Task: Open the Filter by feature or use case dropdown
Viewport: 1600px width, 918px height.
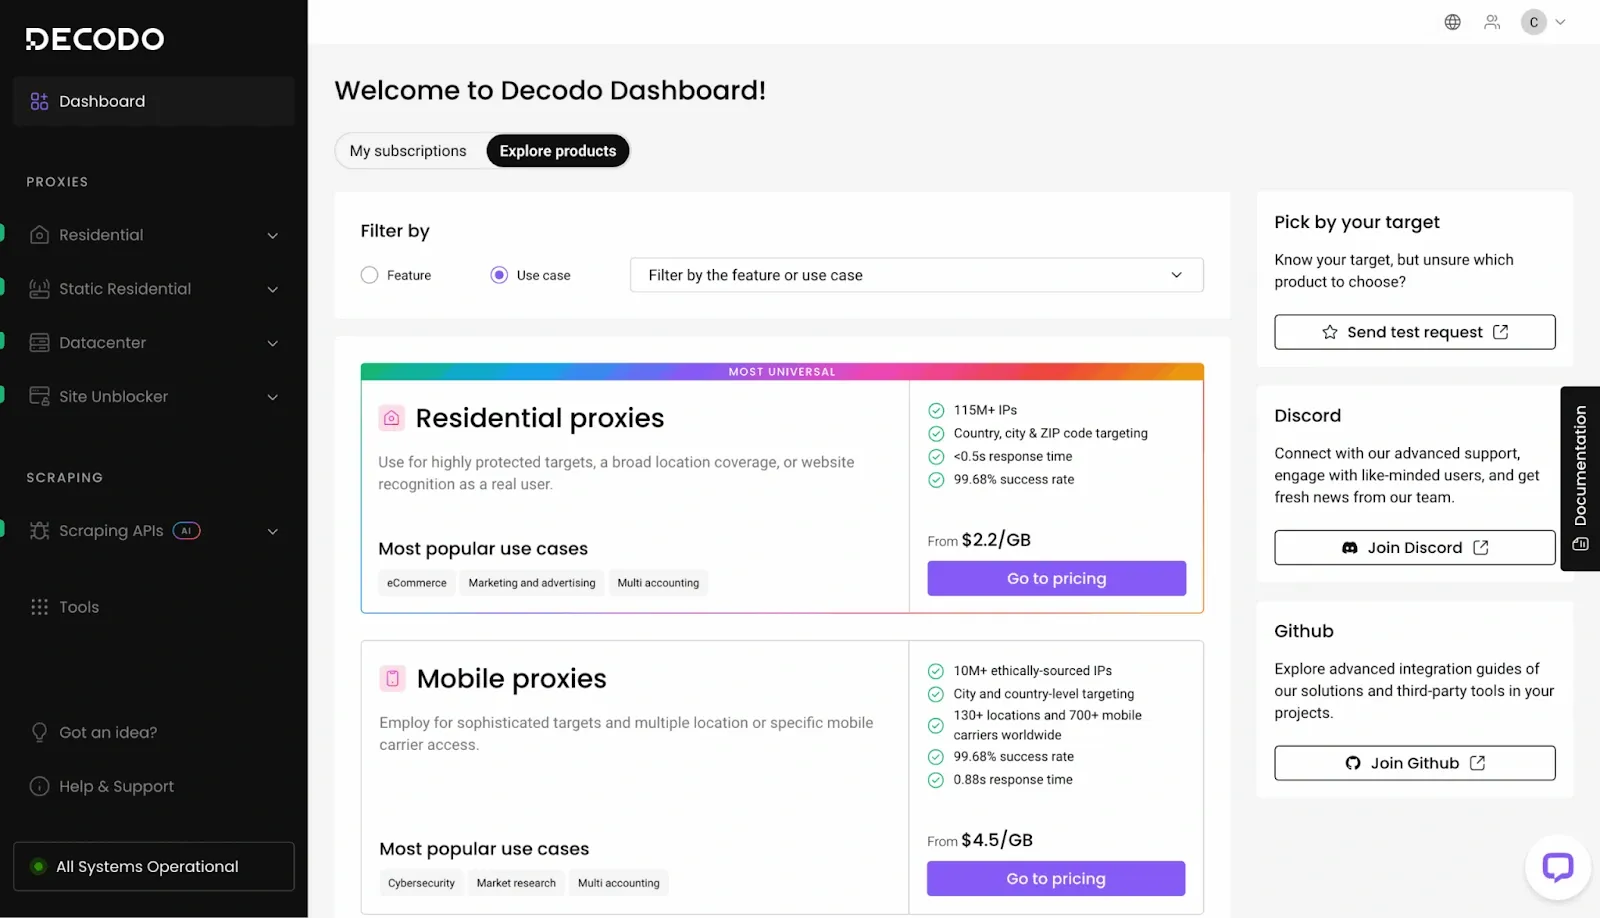Action: click(916, 275)
